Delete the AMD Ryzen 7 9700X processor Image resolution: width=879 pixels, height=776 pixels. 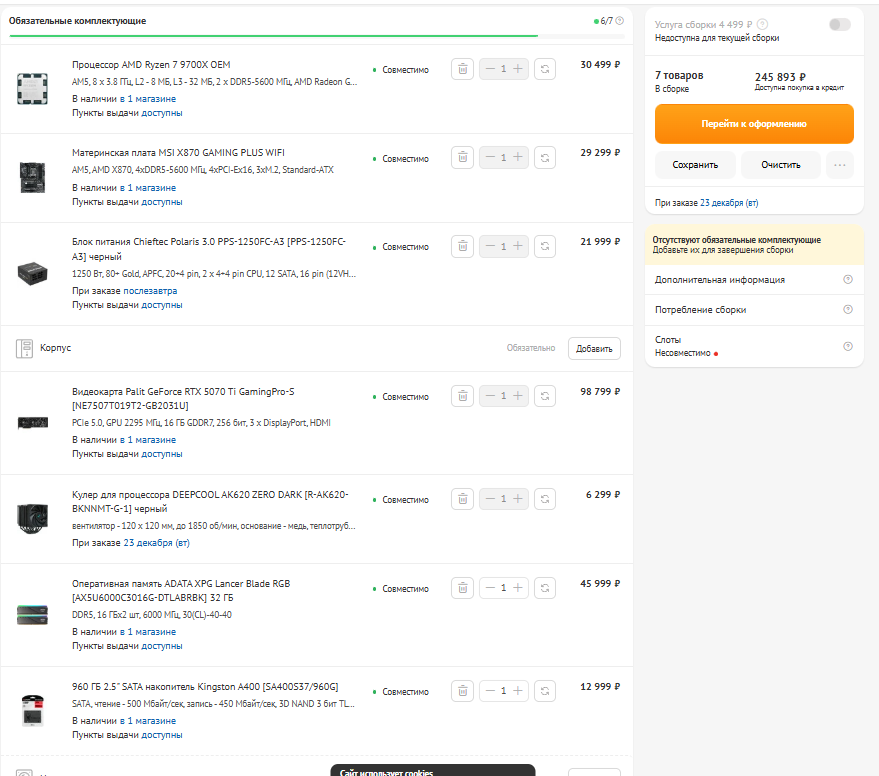pyautogui.click(x=462, y=69)
